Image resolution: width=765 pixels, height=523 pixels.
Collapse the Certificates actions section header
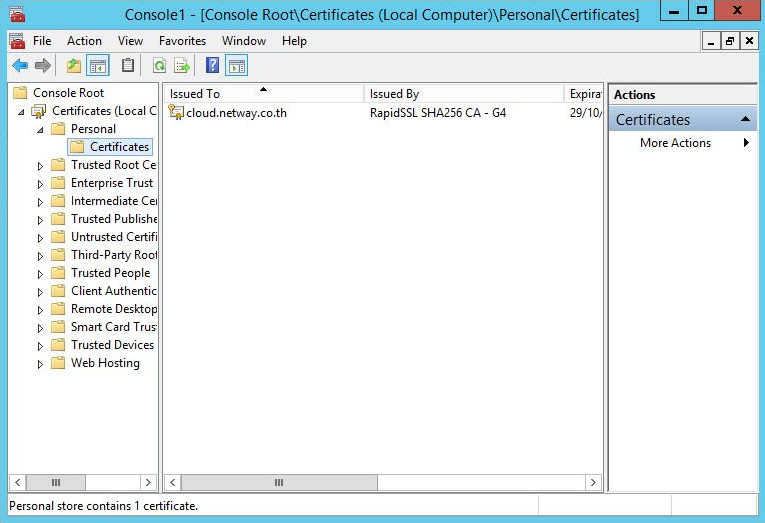click(746, 120)
